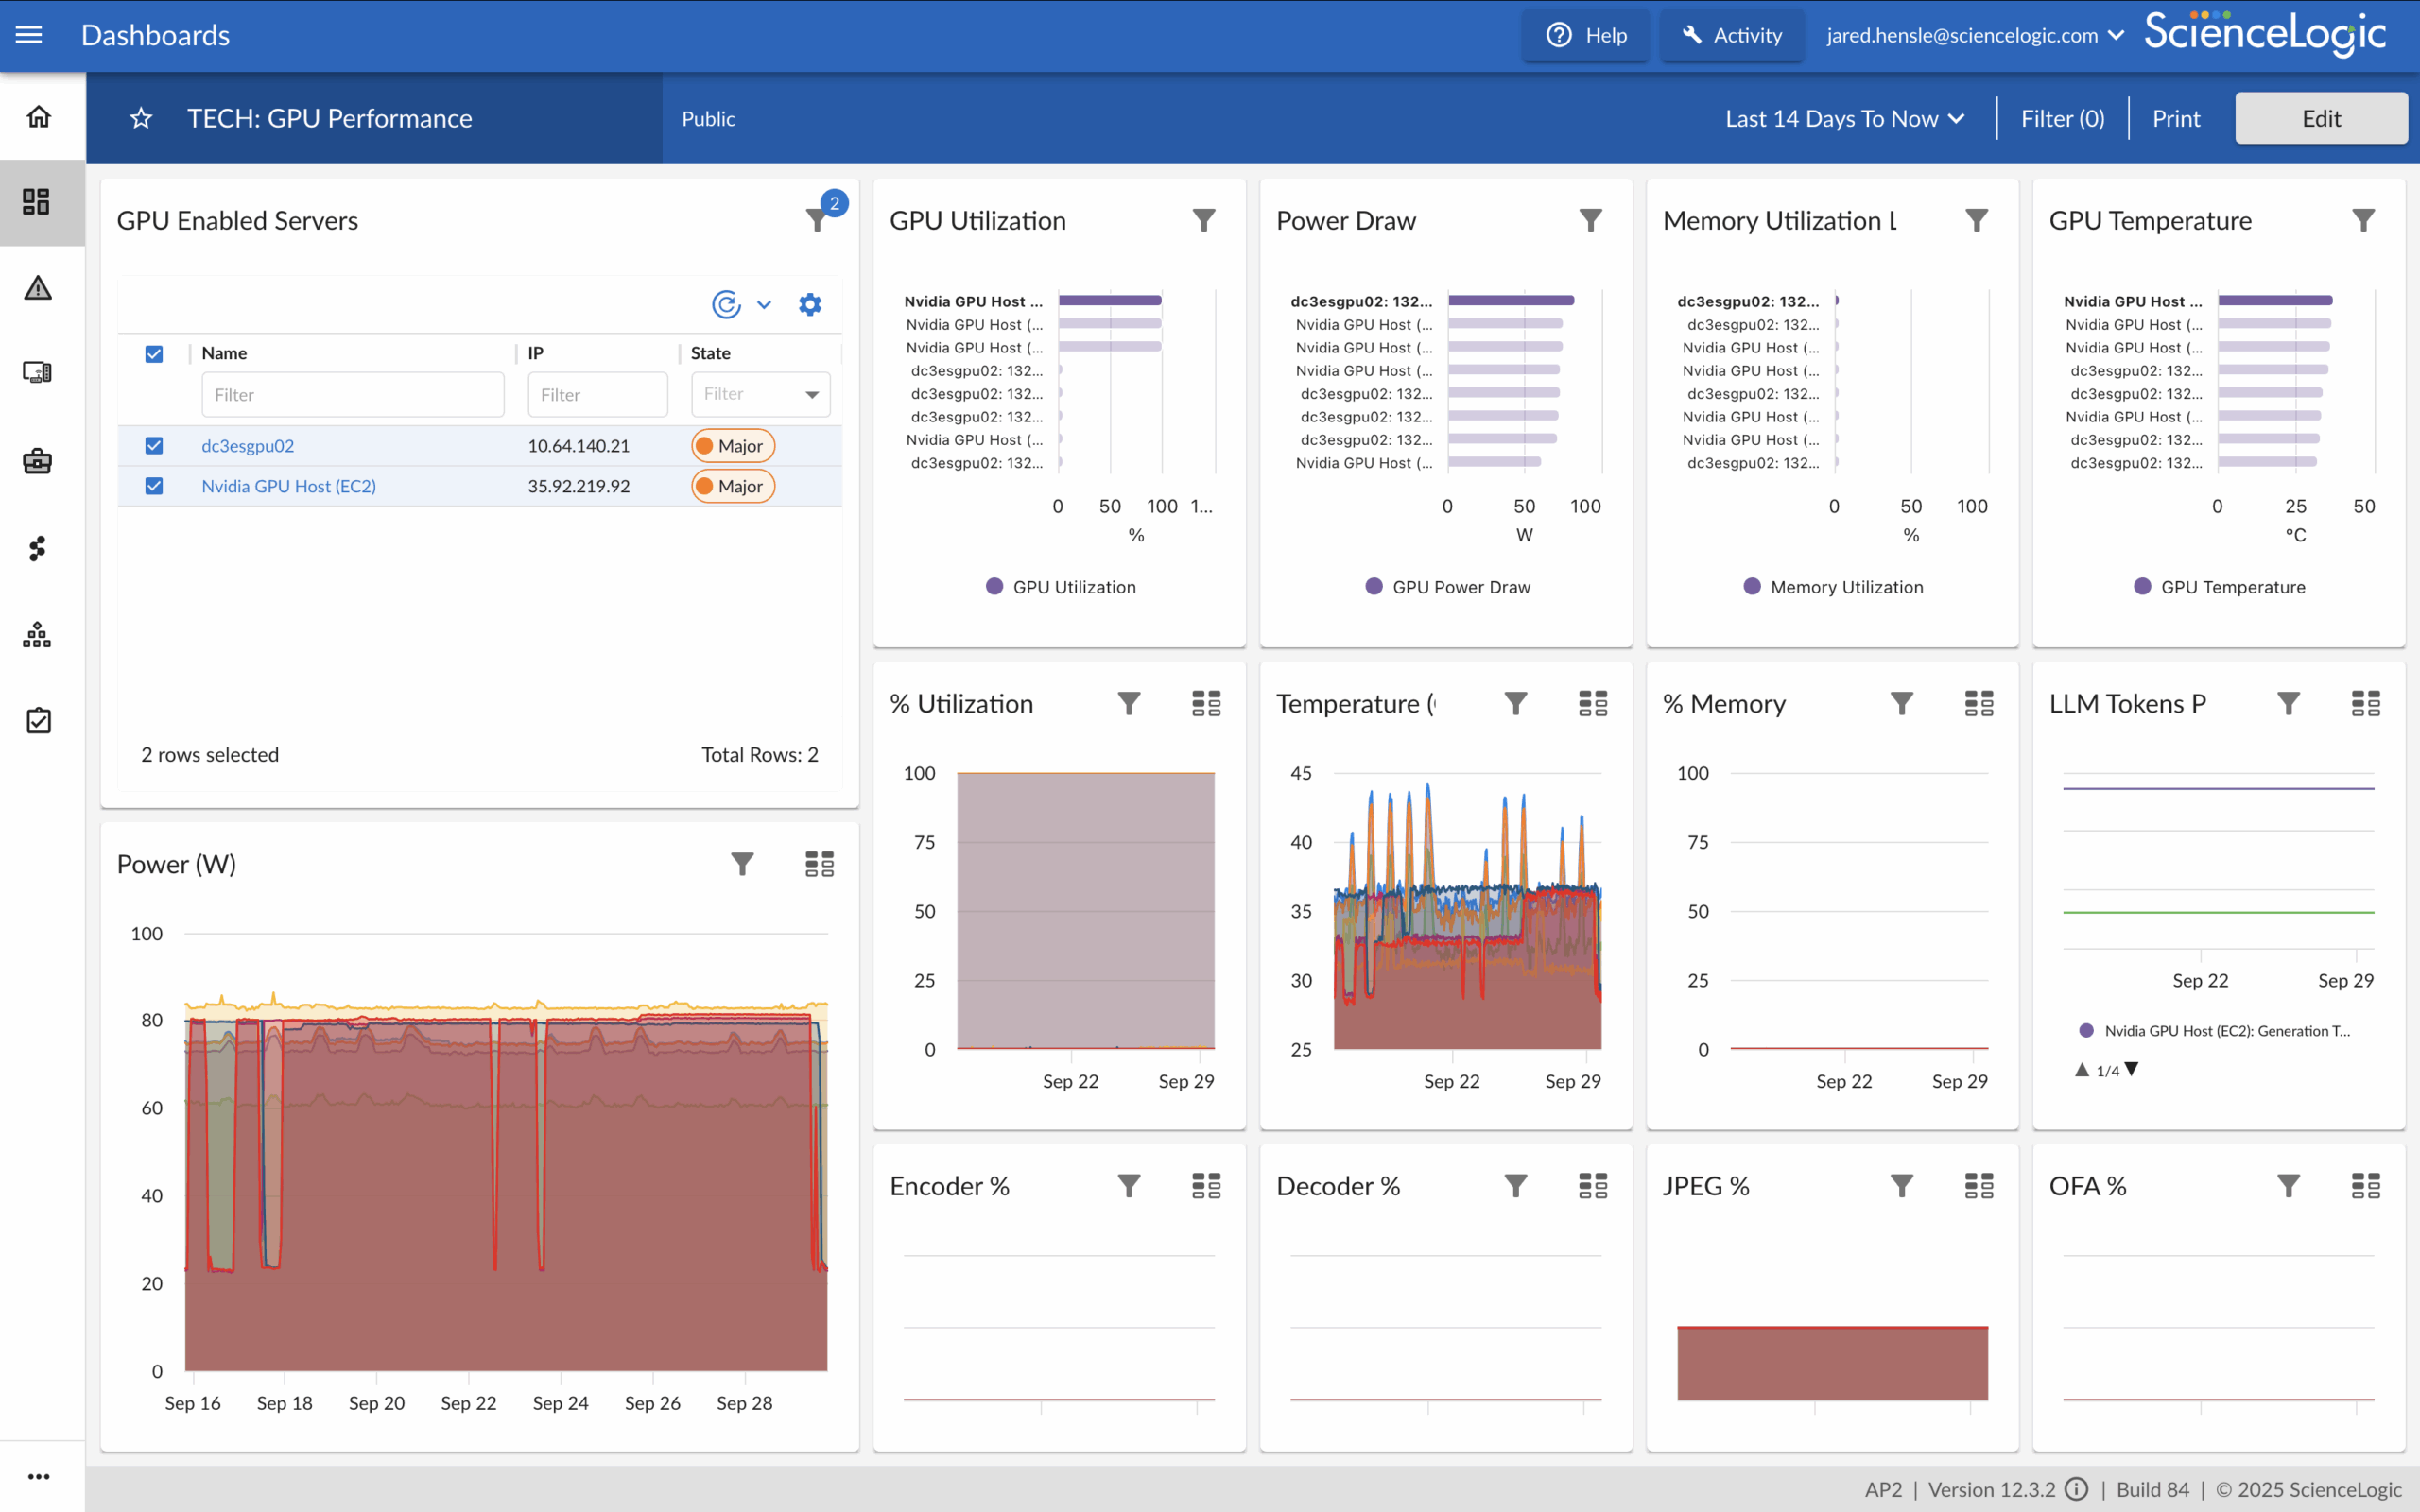2420x1512 pixels.
Task: Uncheck the Nvidia GPU Host (EC2) row checkbox
Action: pos(154,486)
